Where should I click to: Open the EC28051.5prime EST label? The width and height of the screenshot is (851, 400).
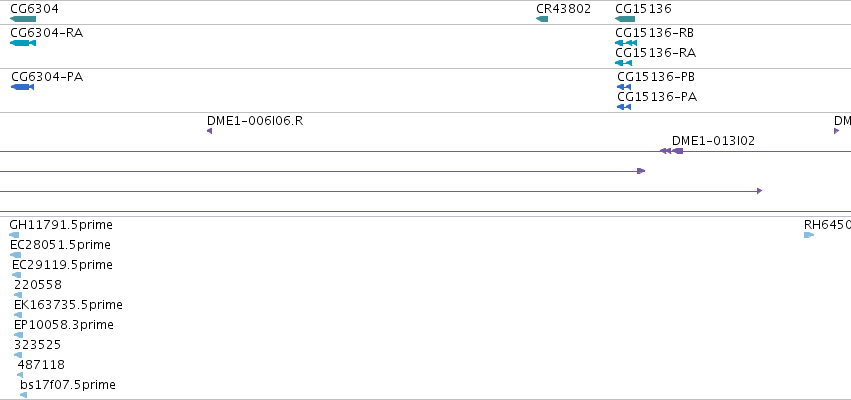pos(60,245)
